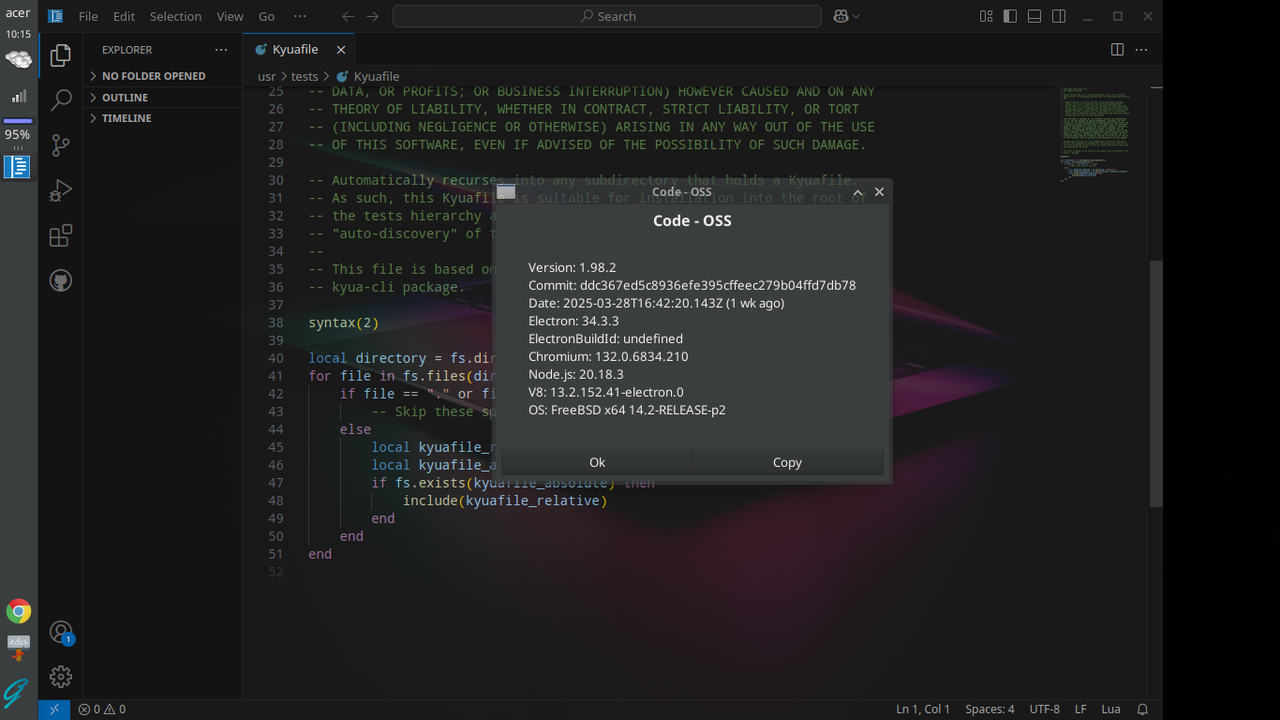Go forward with the right arrow
This screenshot has width=1280, height=720.
coord(372,16)
